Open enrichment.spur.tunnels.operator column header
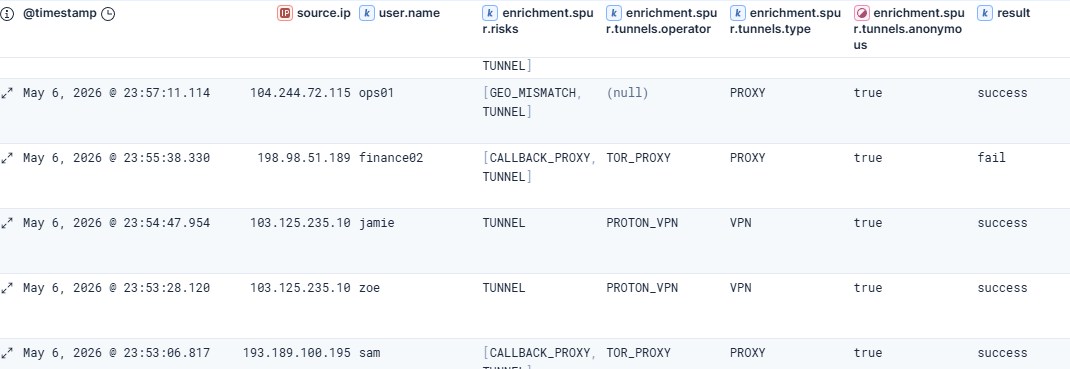The width and height of the screenshot is (1070, 369). 662,21
